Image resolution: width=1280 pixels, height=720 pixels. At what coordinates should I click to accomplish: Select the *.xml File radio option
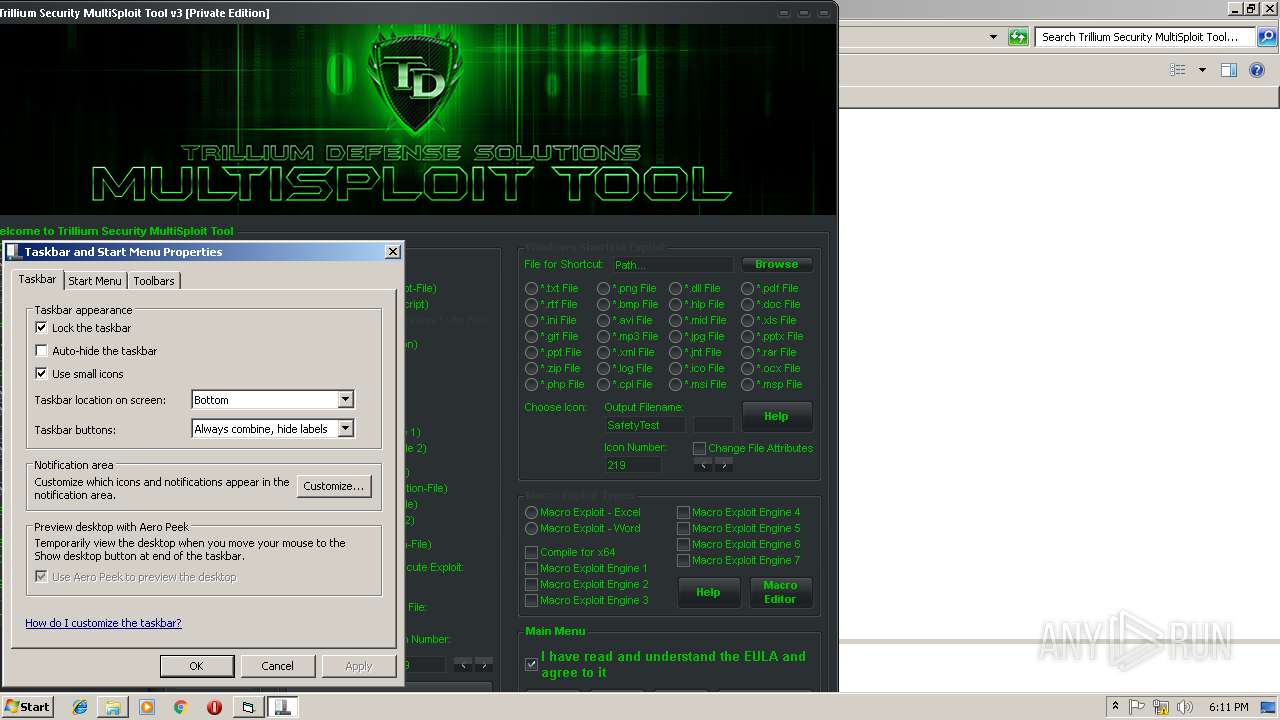pos(603,352)
